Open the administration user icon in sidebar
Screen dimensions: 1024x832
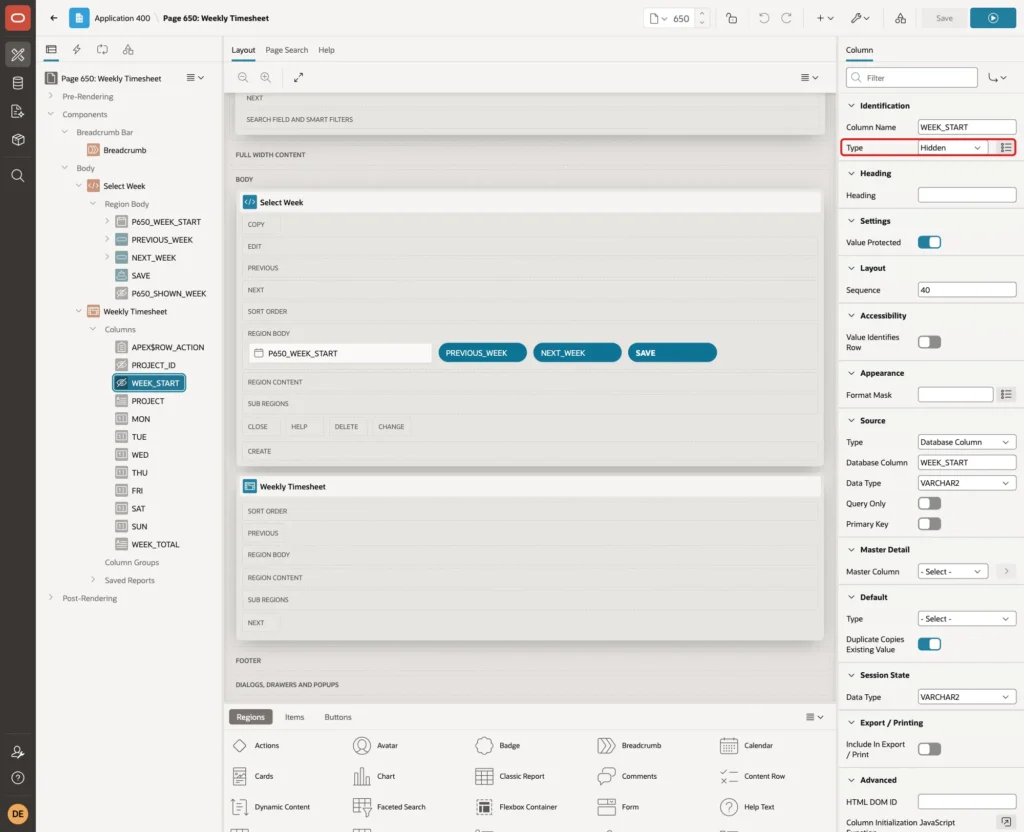tap(18, 752)
